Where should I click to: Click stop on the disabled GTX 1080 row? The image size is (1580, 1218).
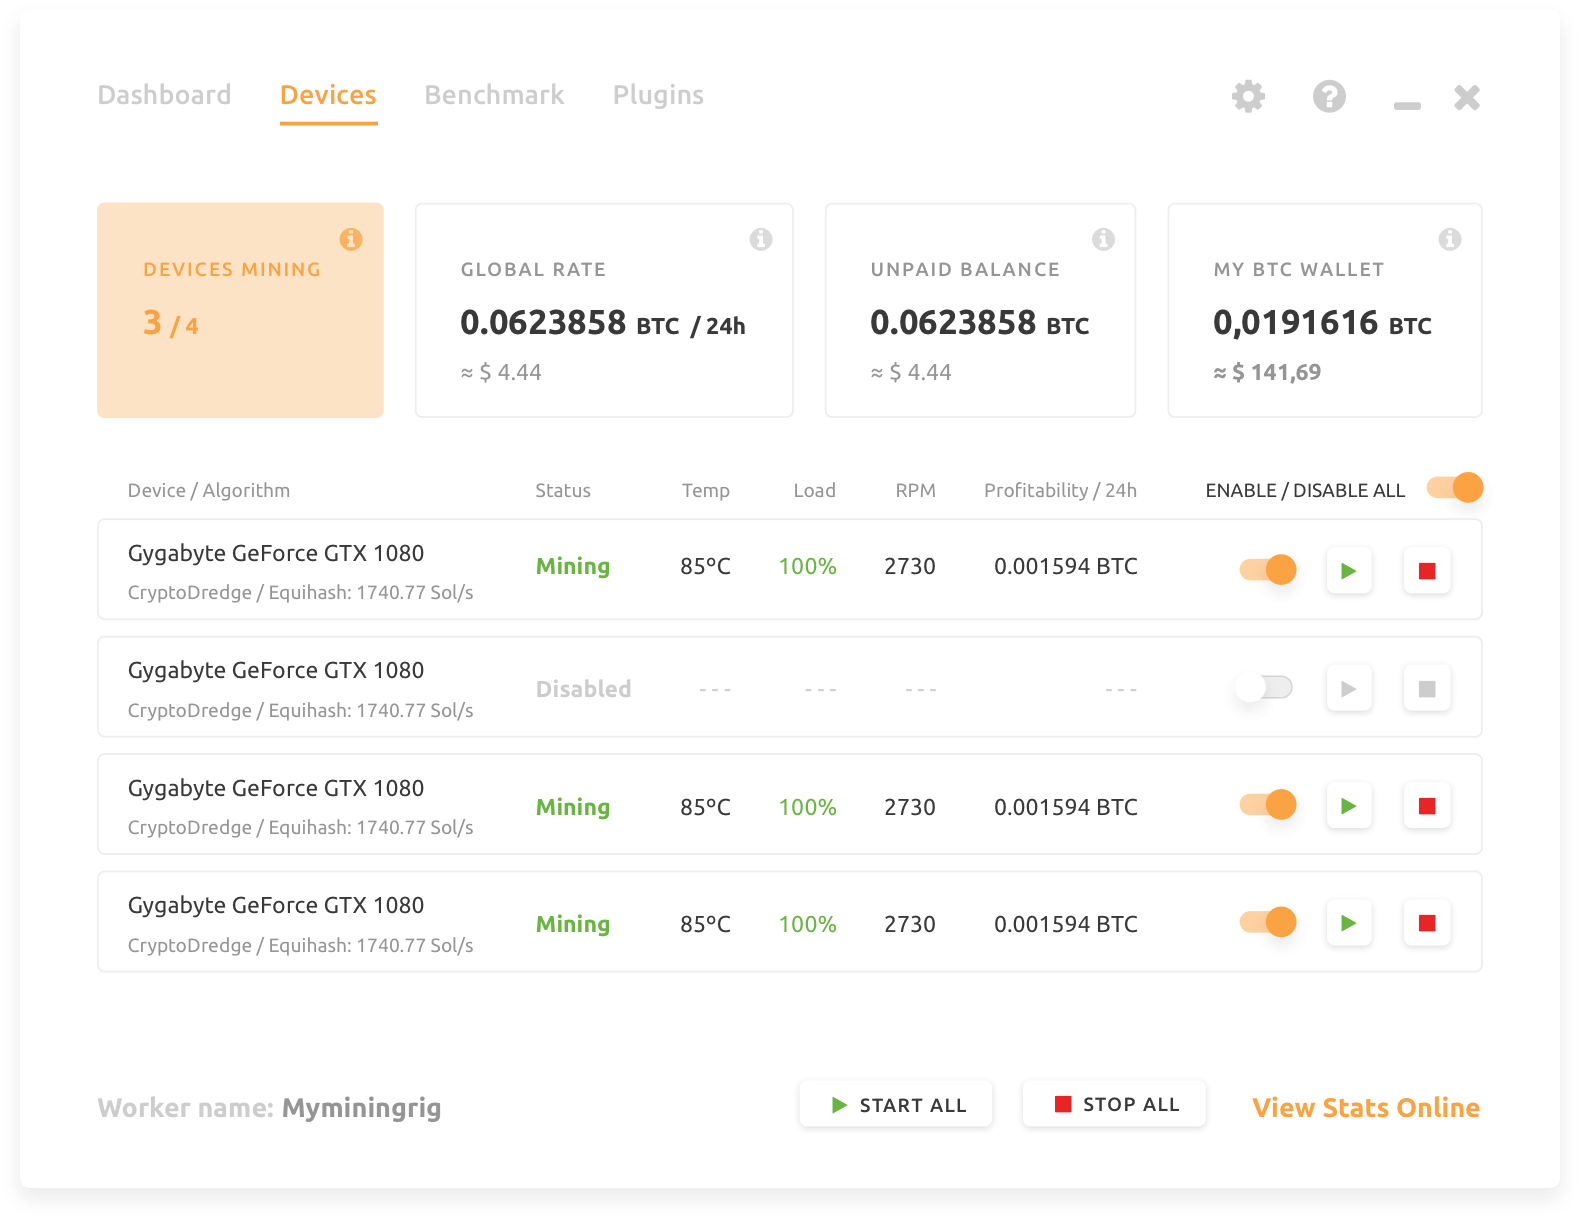coord(1427,689)
